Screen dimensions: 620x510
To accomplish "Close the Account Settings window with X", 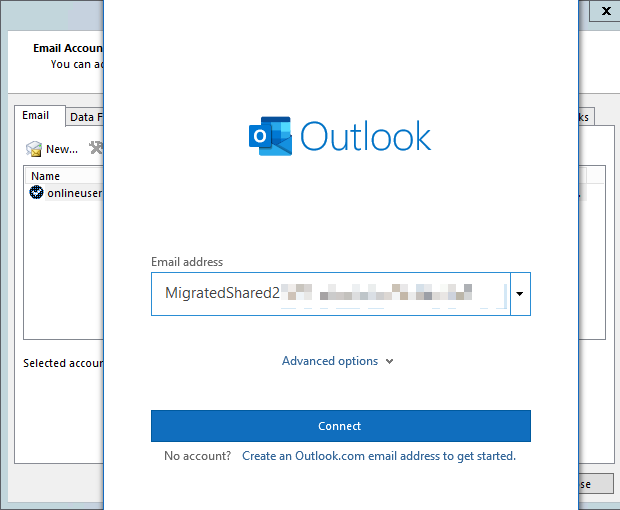I will click(605, 11).
